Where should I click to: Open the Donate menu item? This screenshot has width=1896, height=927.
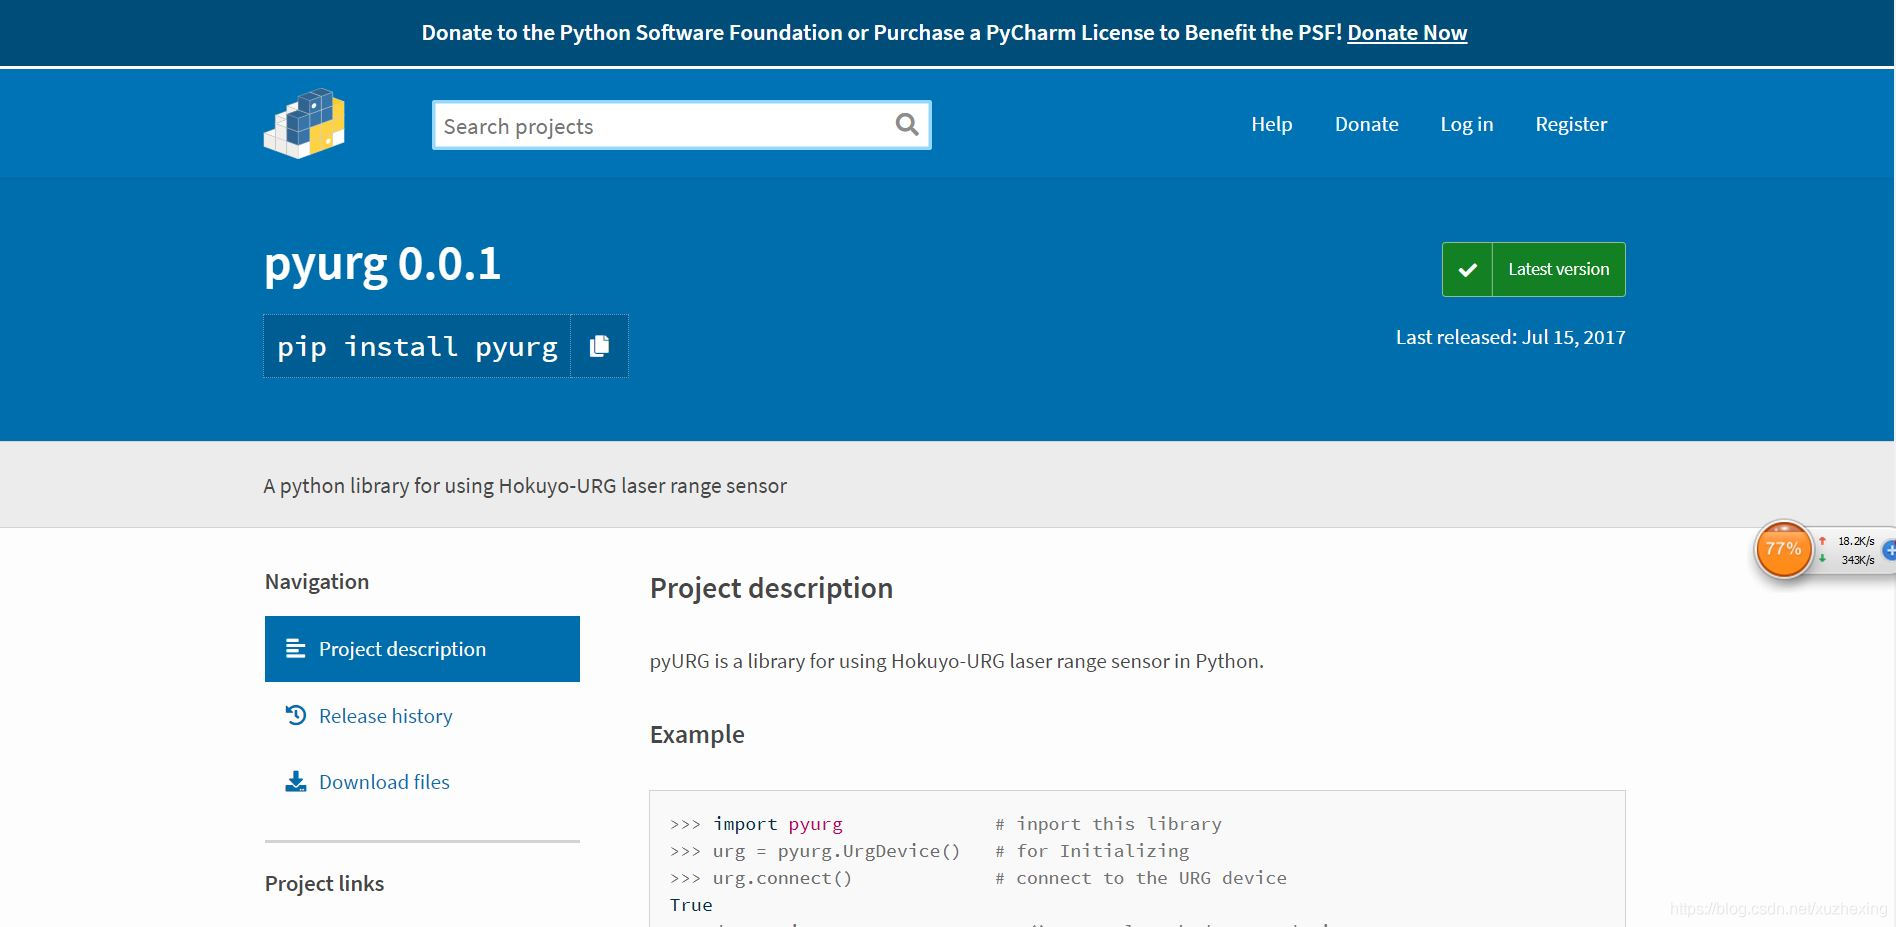[1366, 124]
